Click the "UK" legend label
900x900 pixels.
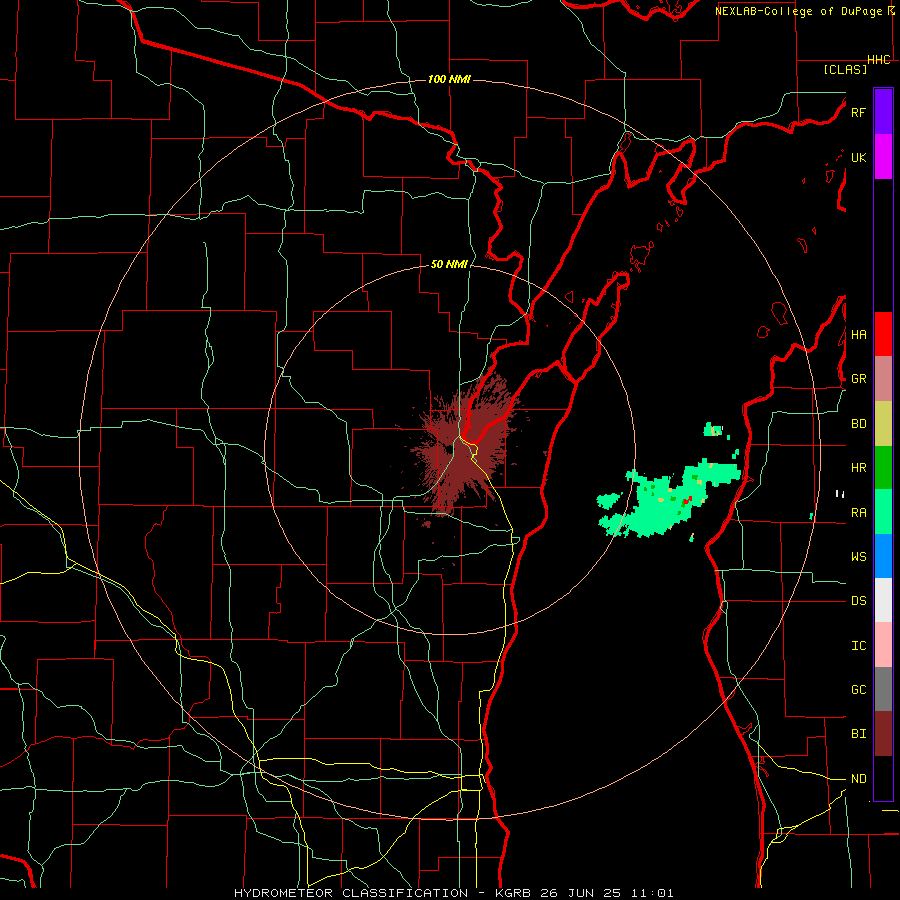(859, 157)
